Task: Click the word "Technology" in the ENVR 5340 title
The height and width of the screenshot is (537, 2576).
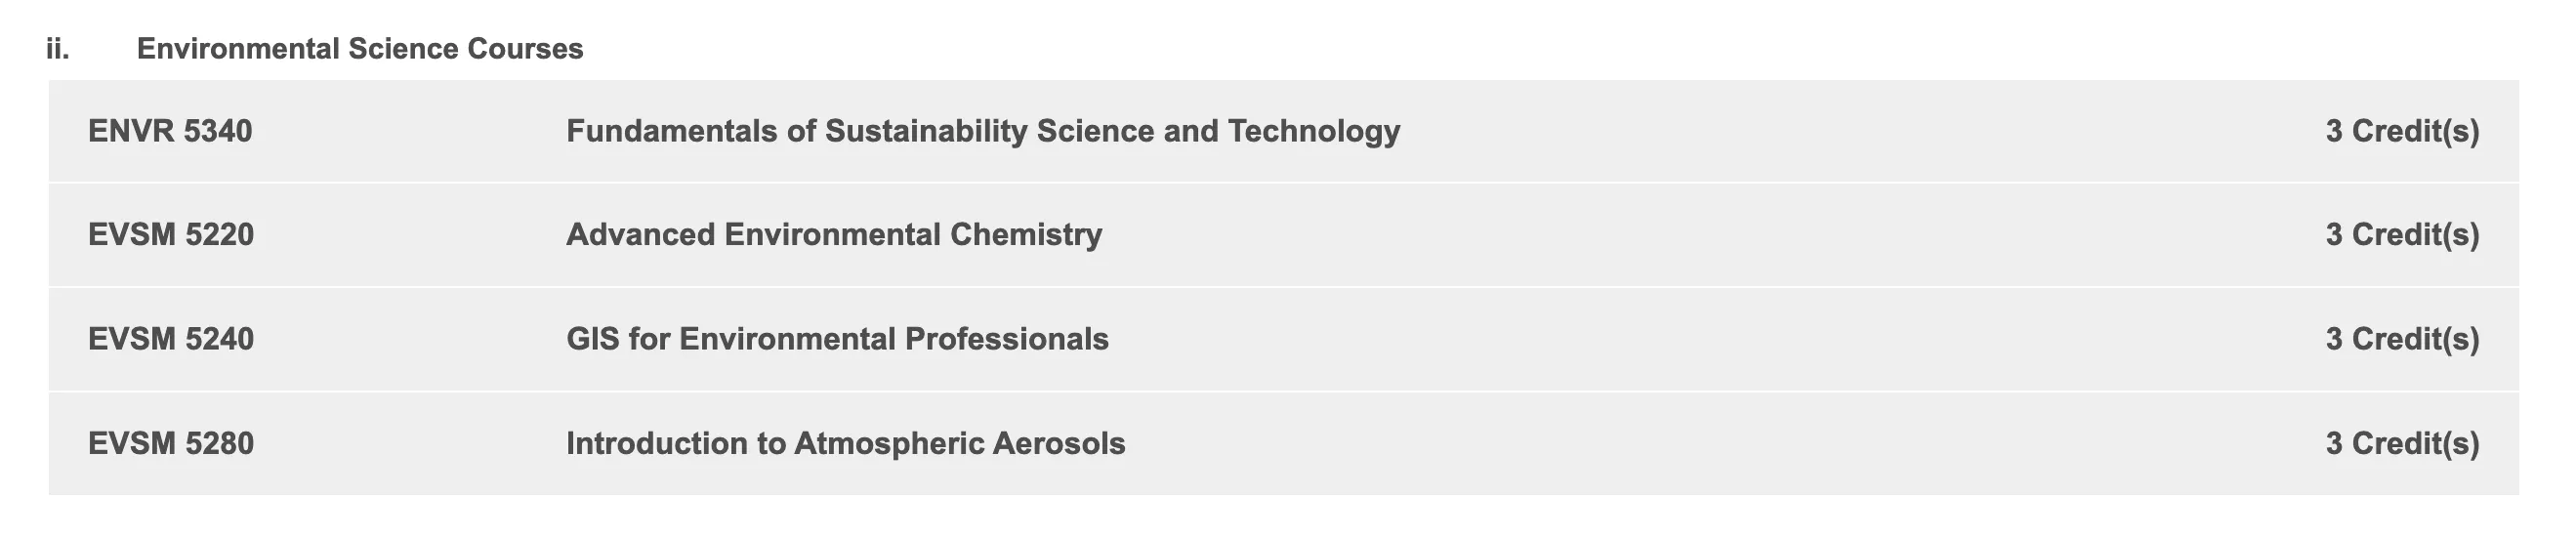Action: (1314, 131)
